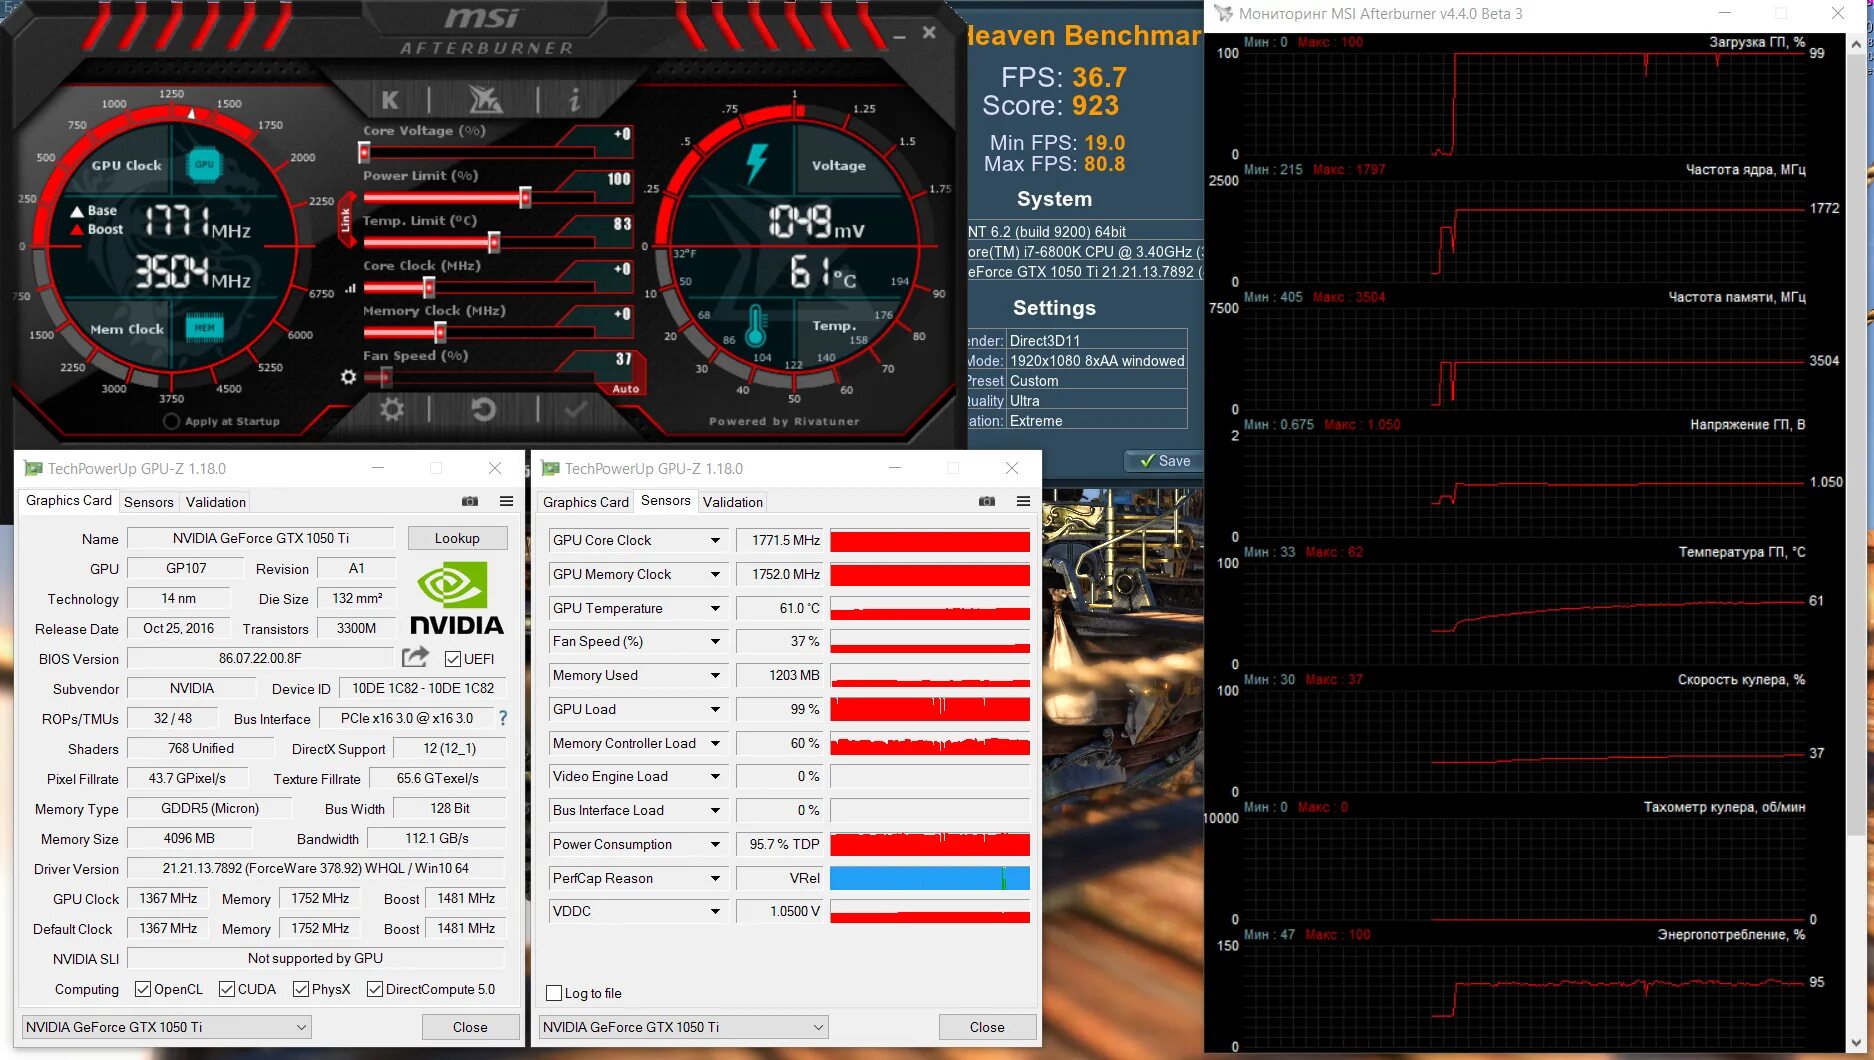Toggle the OpenCL checkbox

143,989
